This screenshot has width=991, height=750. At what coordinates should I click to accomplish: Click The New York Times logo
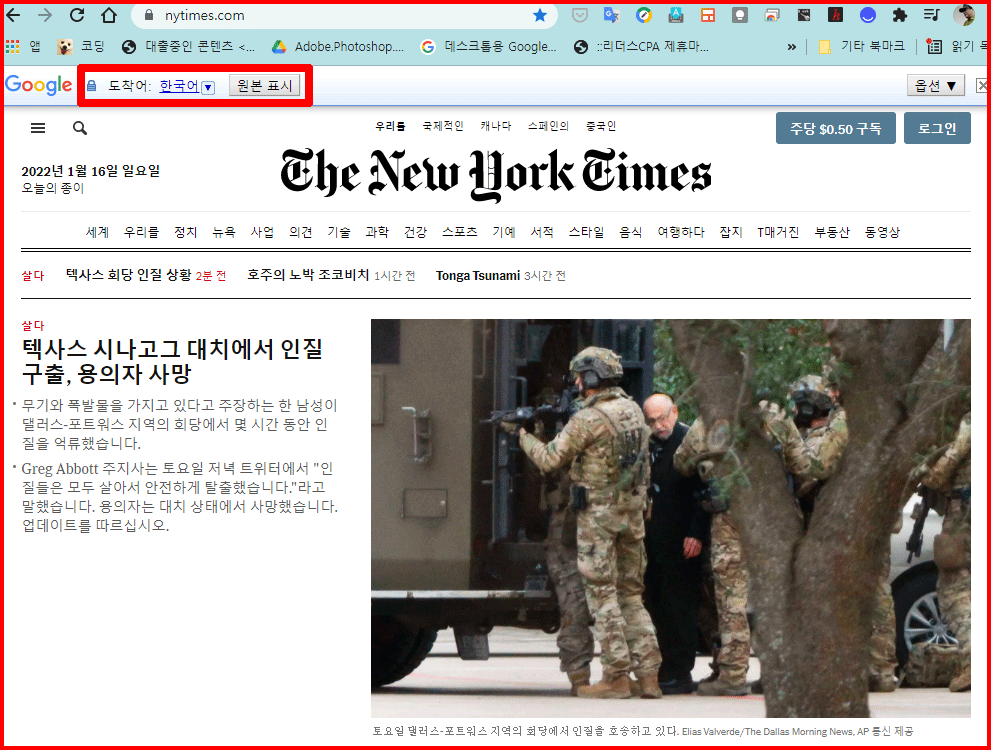point(496,174)
